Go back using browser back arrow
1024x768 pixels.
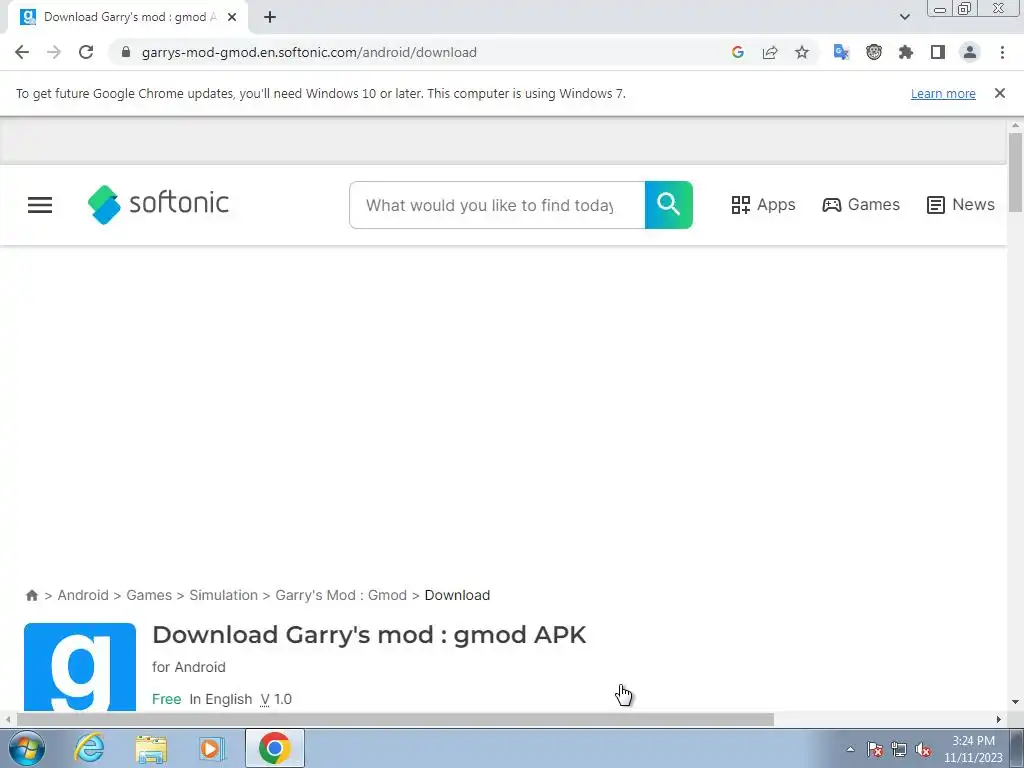pos(22,52)
